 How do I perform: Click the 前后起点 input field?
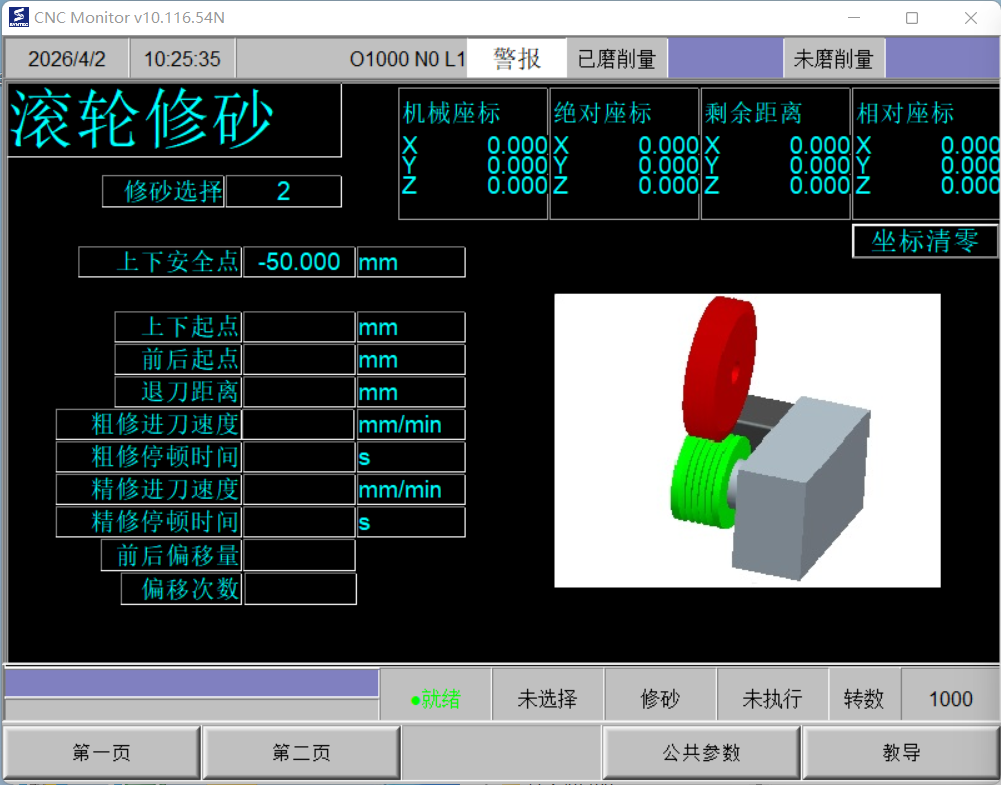(299, 359)
